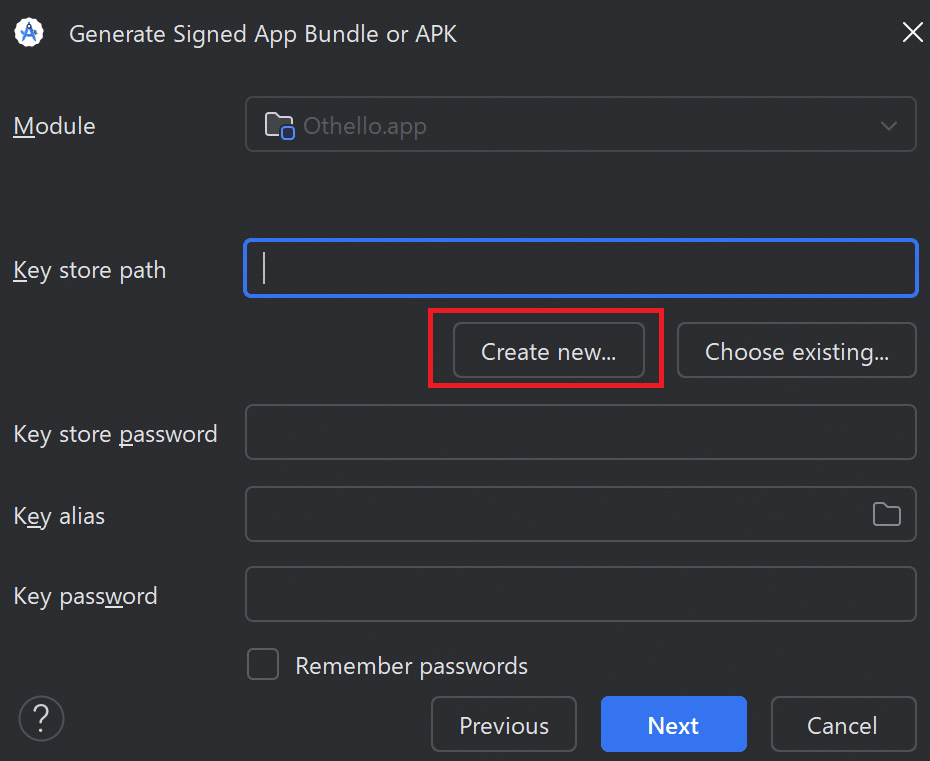Toggle Remember passwords by clicking its label
This screenshot has height=761, width=930.
click(x=411, y=665)
